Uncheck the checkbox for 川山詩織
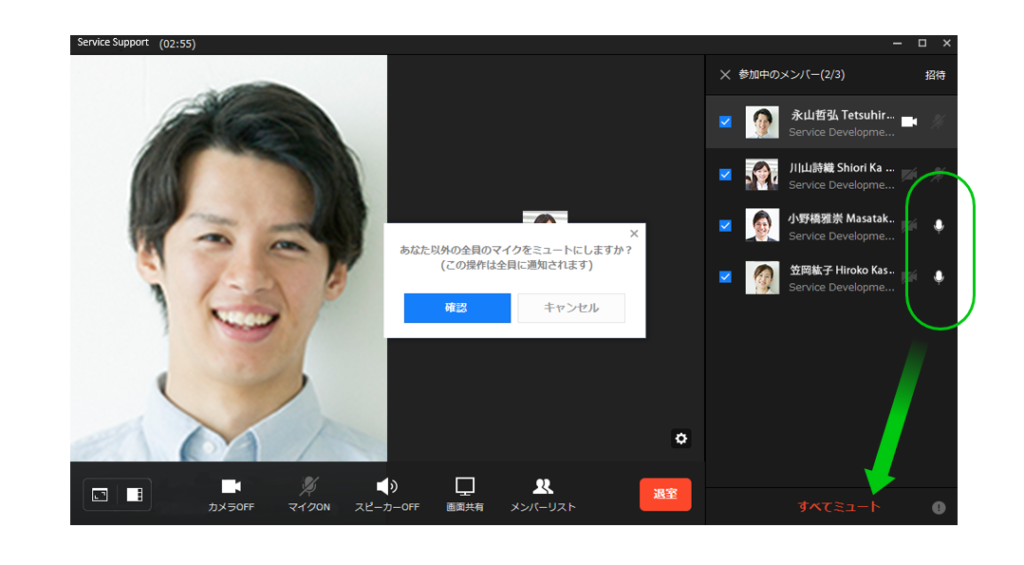The width and height of the screenshot is (1024, 565). (x=725, y=174)
